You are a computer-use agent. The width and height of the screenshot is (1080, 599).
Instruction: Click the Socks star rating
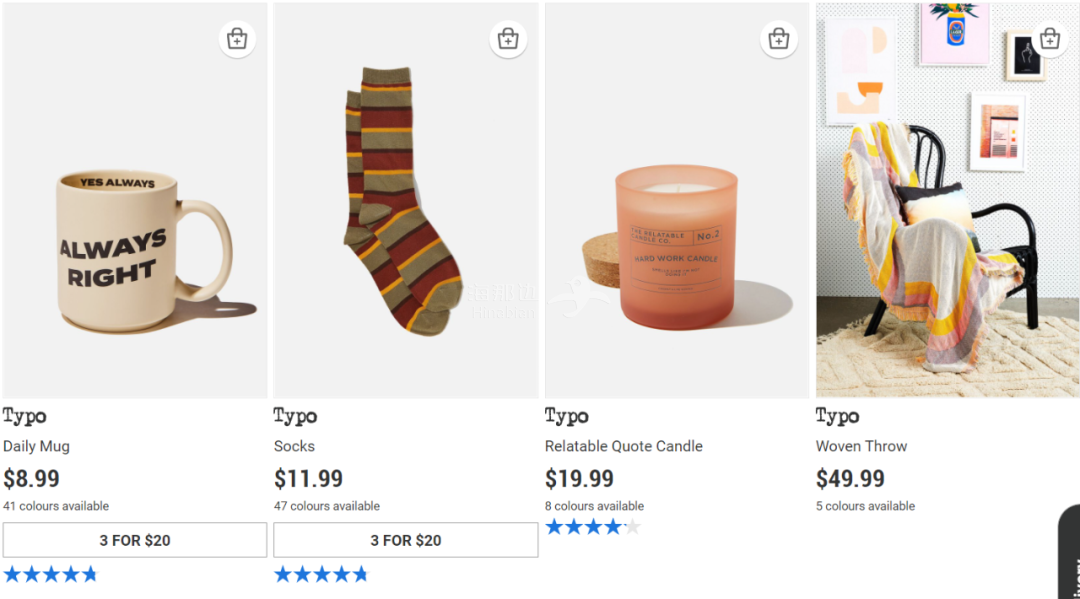coord(321,574)
